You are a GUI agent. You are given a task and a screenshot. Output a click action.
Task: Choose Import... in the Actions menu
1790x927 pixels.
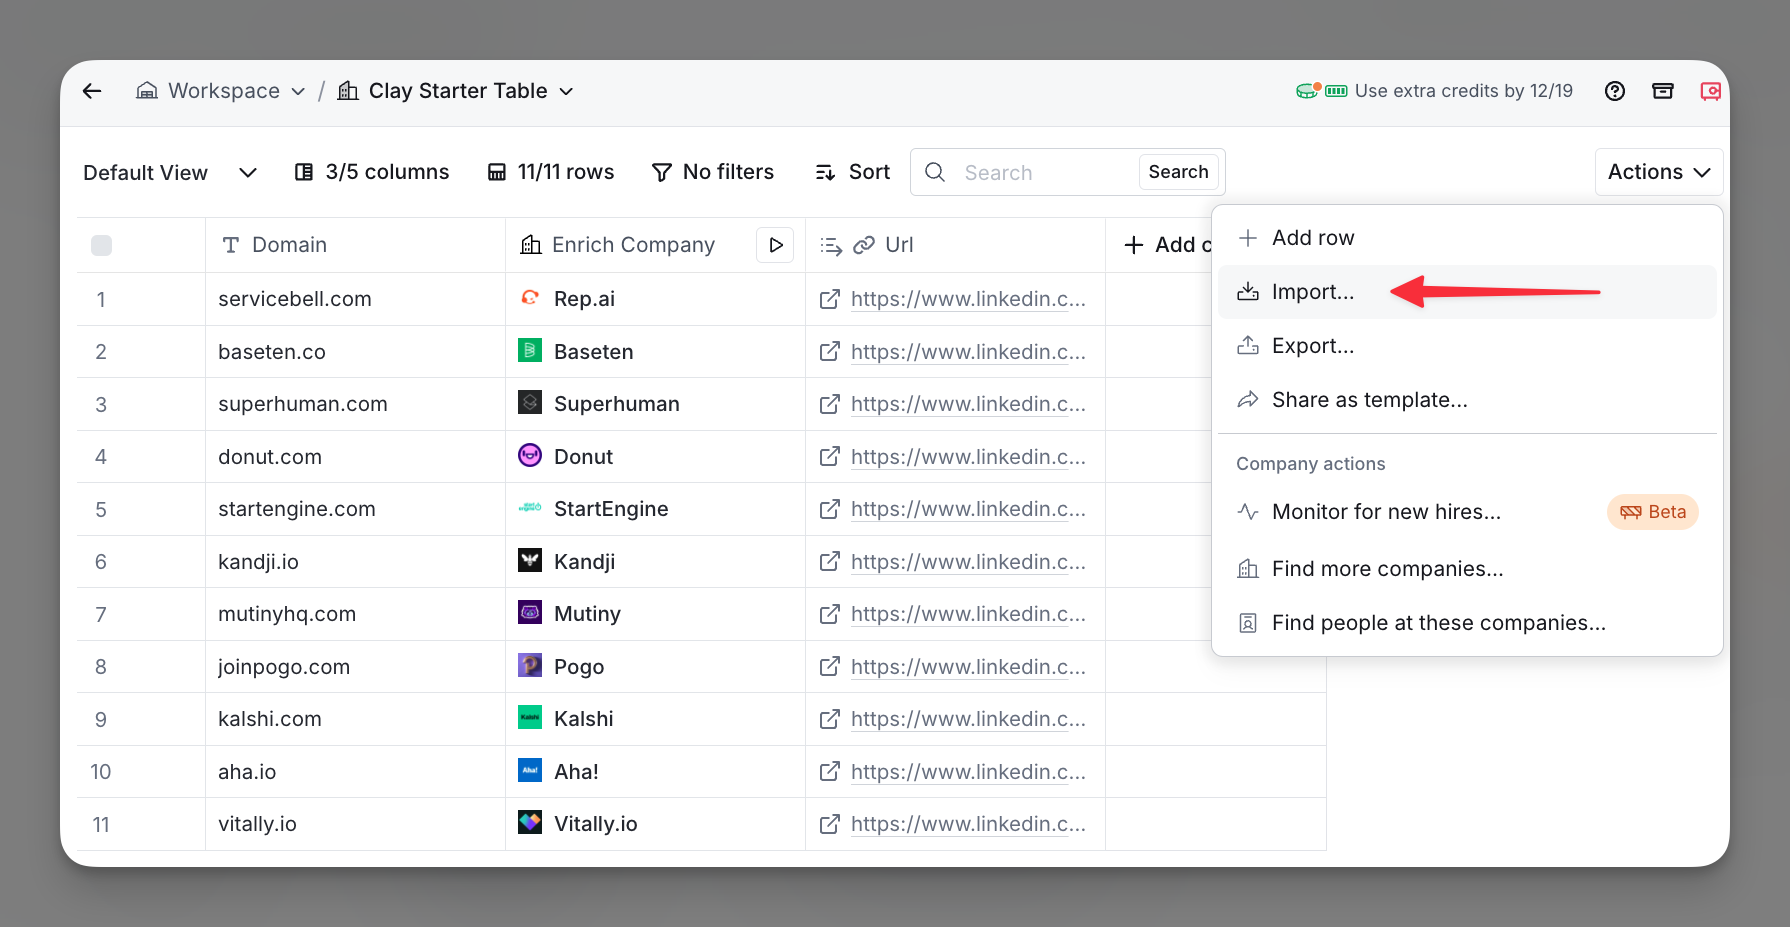tap(1467, 292)
